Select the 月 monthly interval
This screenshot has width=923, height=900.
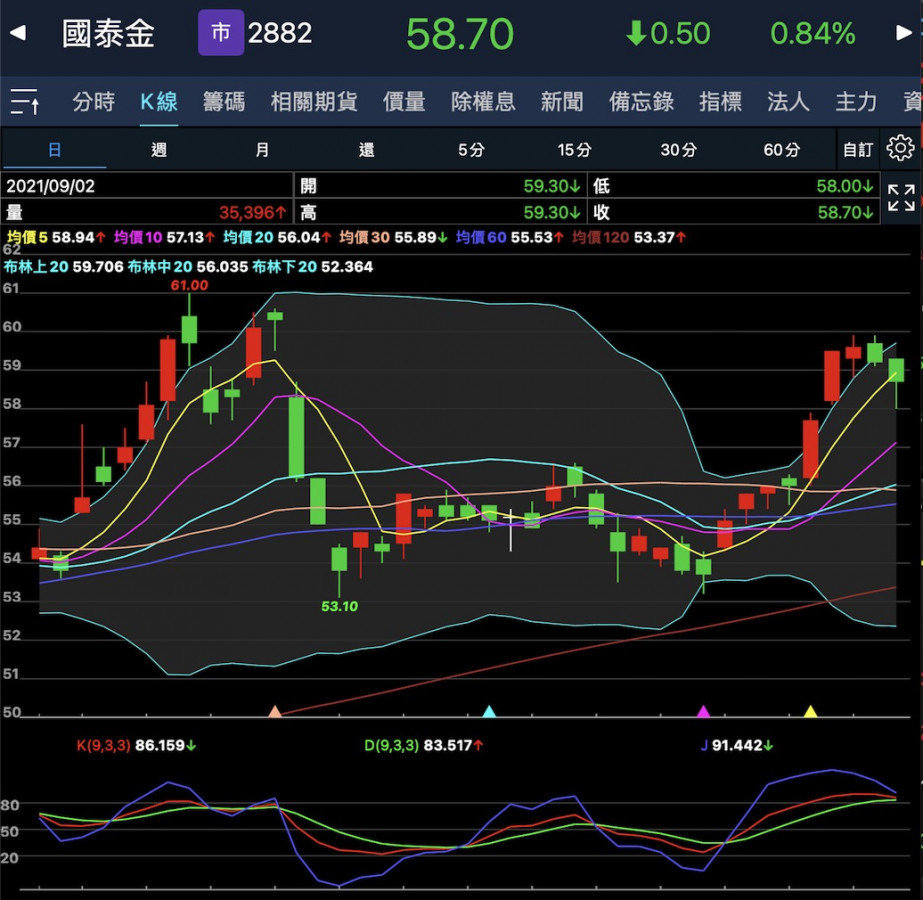262,150
